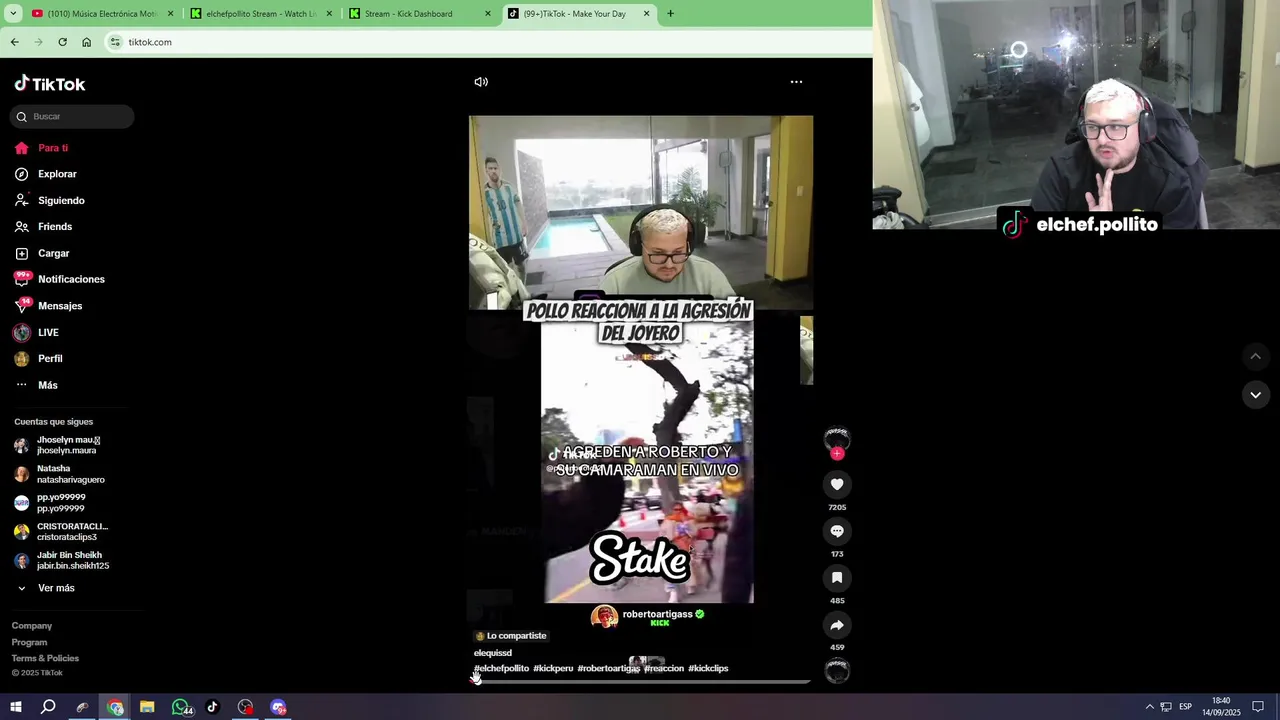Click the #kickclips hashtag
Viewport: 1280px width, 720px height.
pyautogui.click(x=708, y=668)
